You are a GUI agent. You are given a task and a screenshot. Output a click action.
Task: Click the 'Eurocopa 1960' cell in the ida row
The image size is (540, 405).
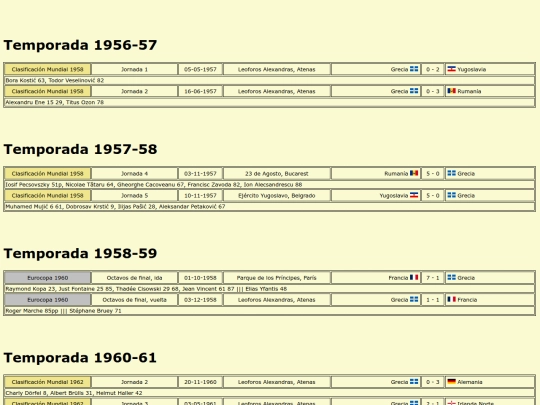coord(48,278)
